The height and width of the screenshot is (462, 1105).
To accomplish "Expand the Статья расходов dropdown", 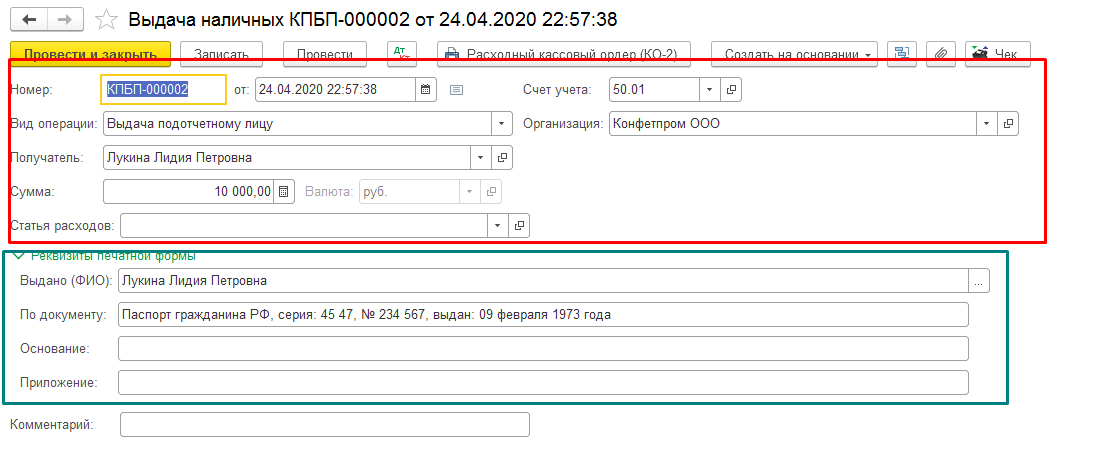I will (x=498, y=226).
